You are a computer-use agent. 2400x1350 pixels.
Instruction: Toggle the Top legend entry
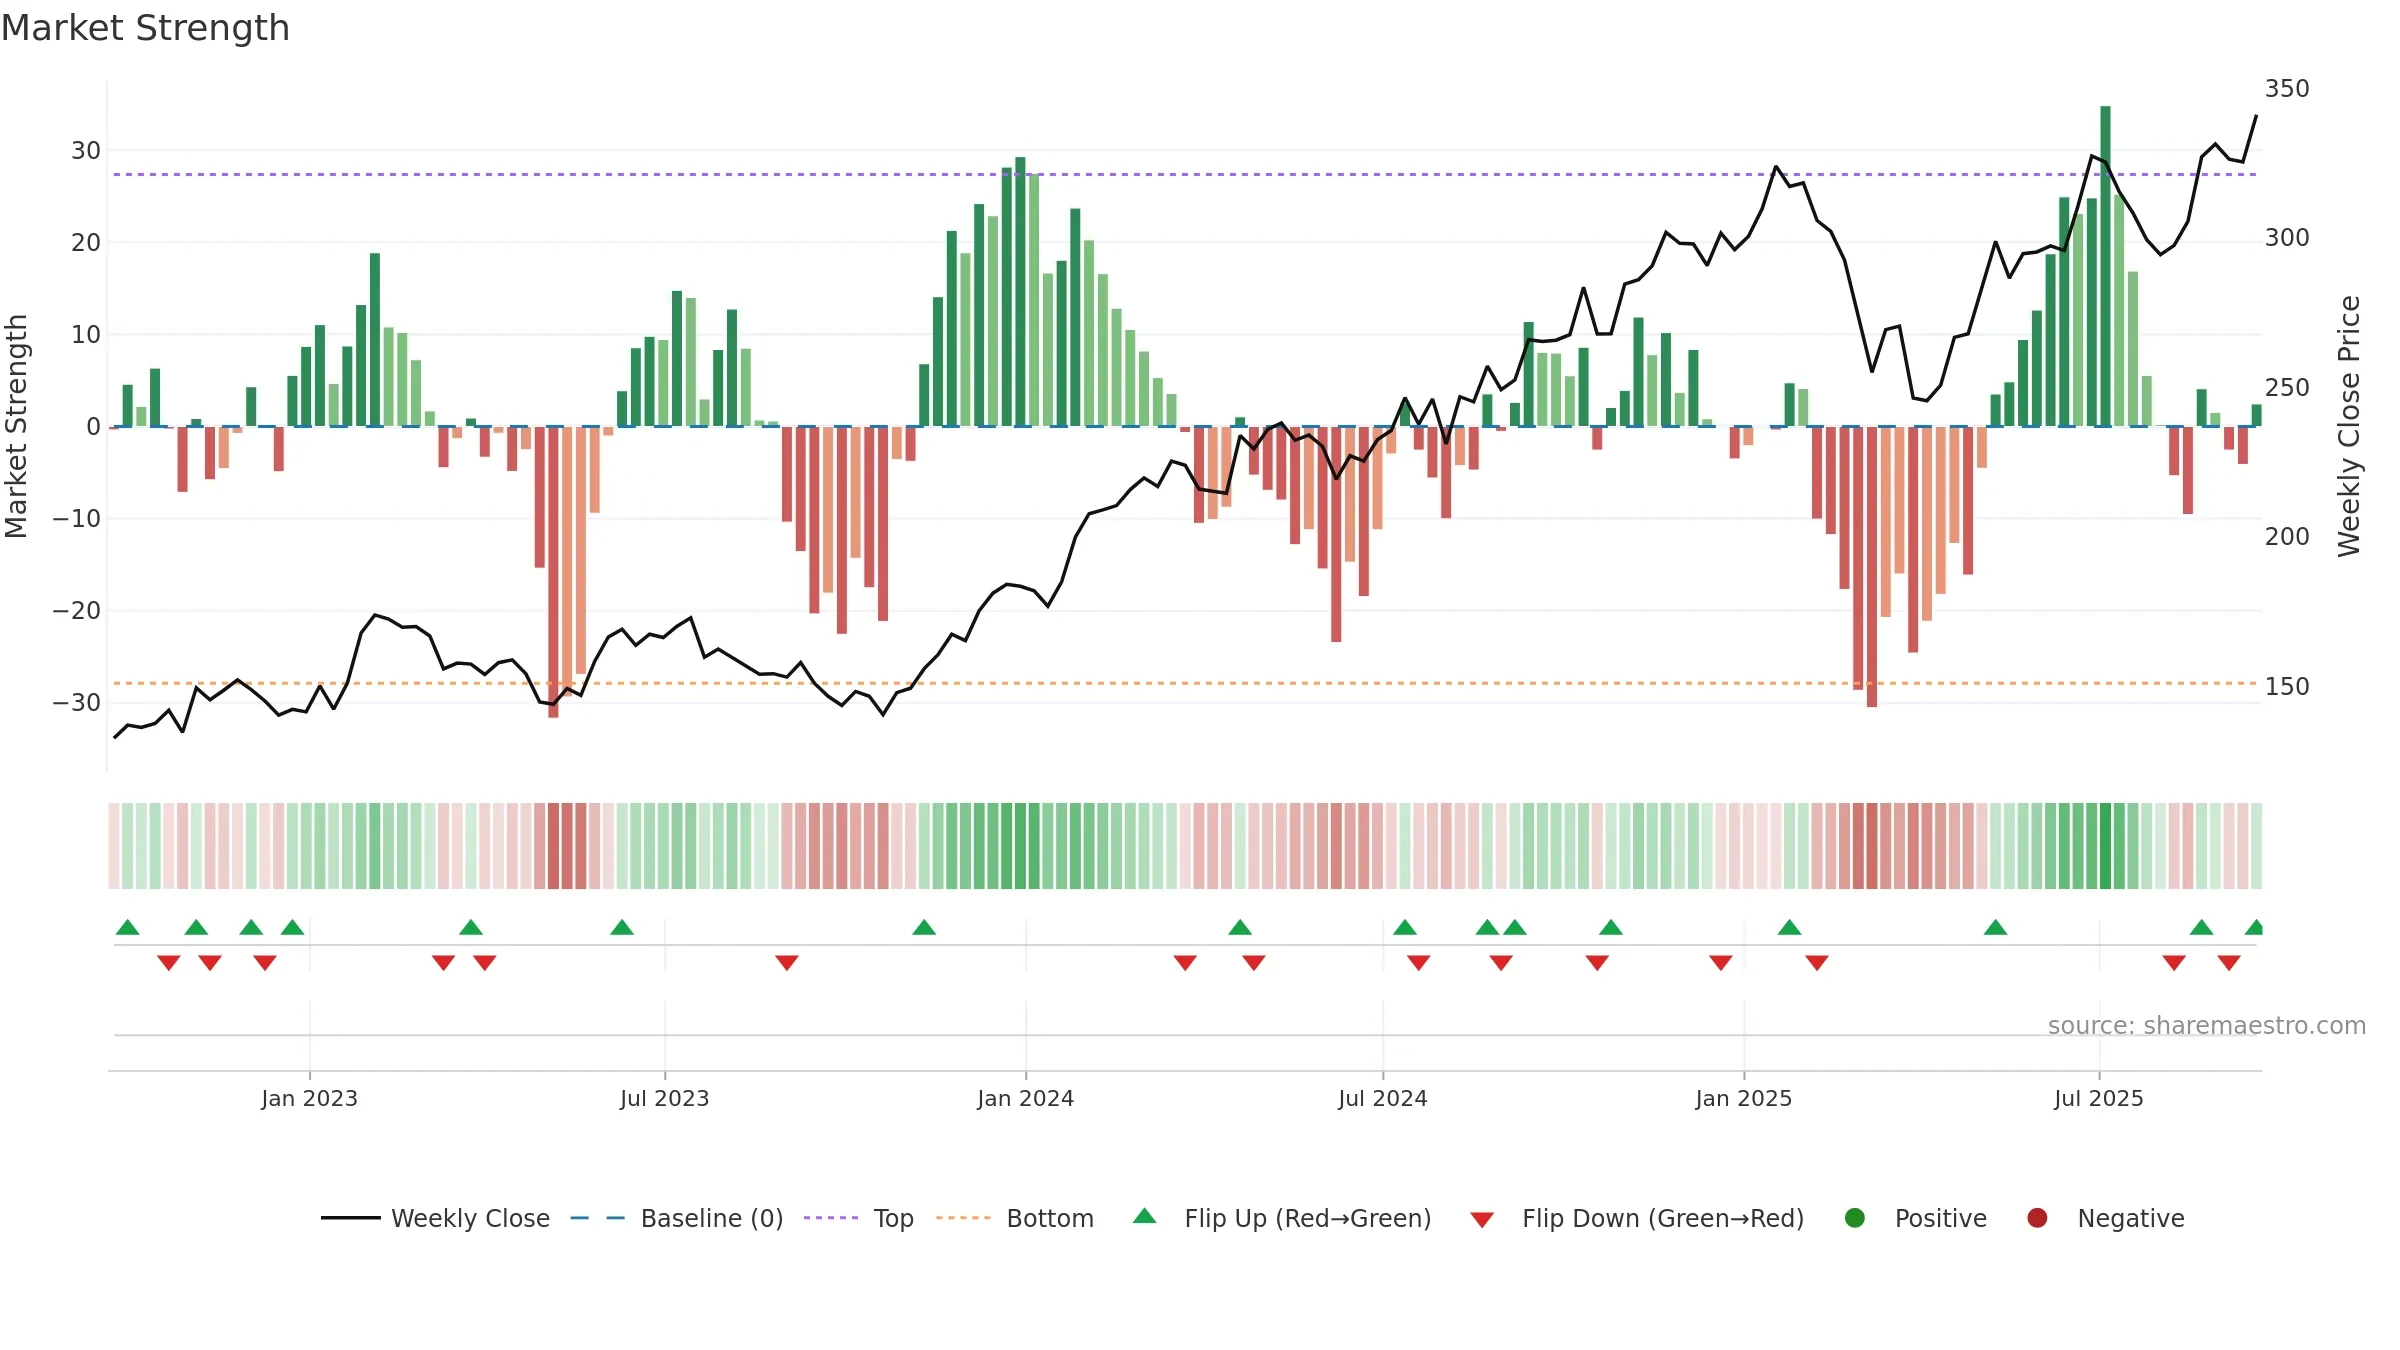(x=859, y=1218)
